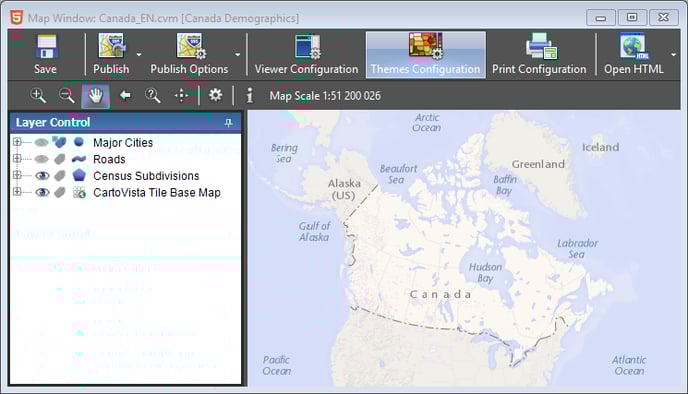The height and width of the screenshot is (394, 688).
Task: Show the Major Cities layer eye
Action: [42, 142]
